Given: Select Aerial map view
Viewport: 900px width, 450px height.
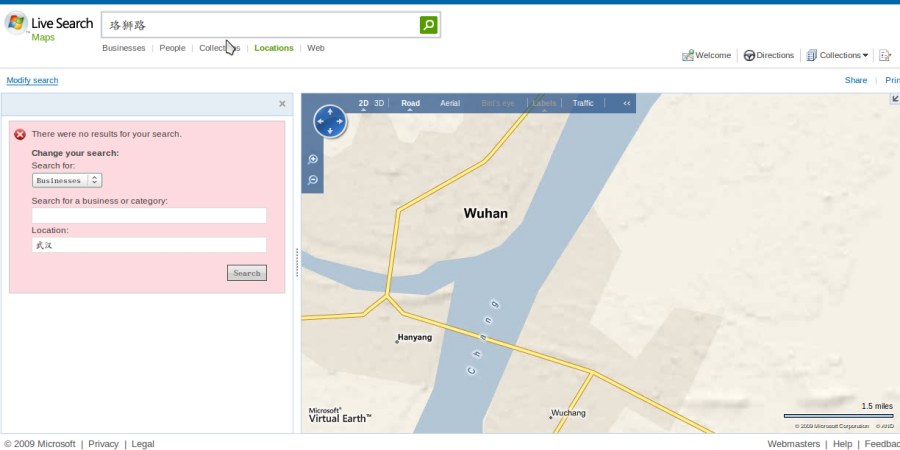Looking at the screenshot, I should tap(450, 103).
